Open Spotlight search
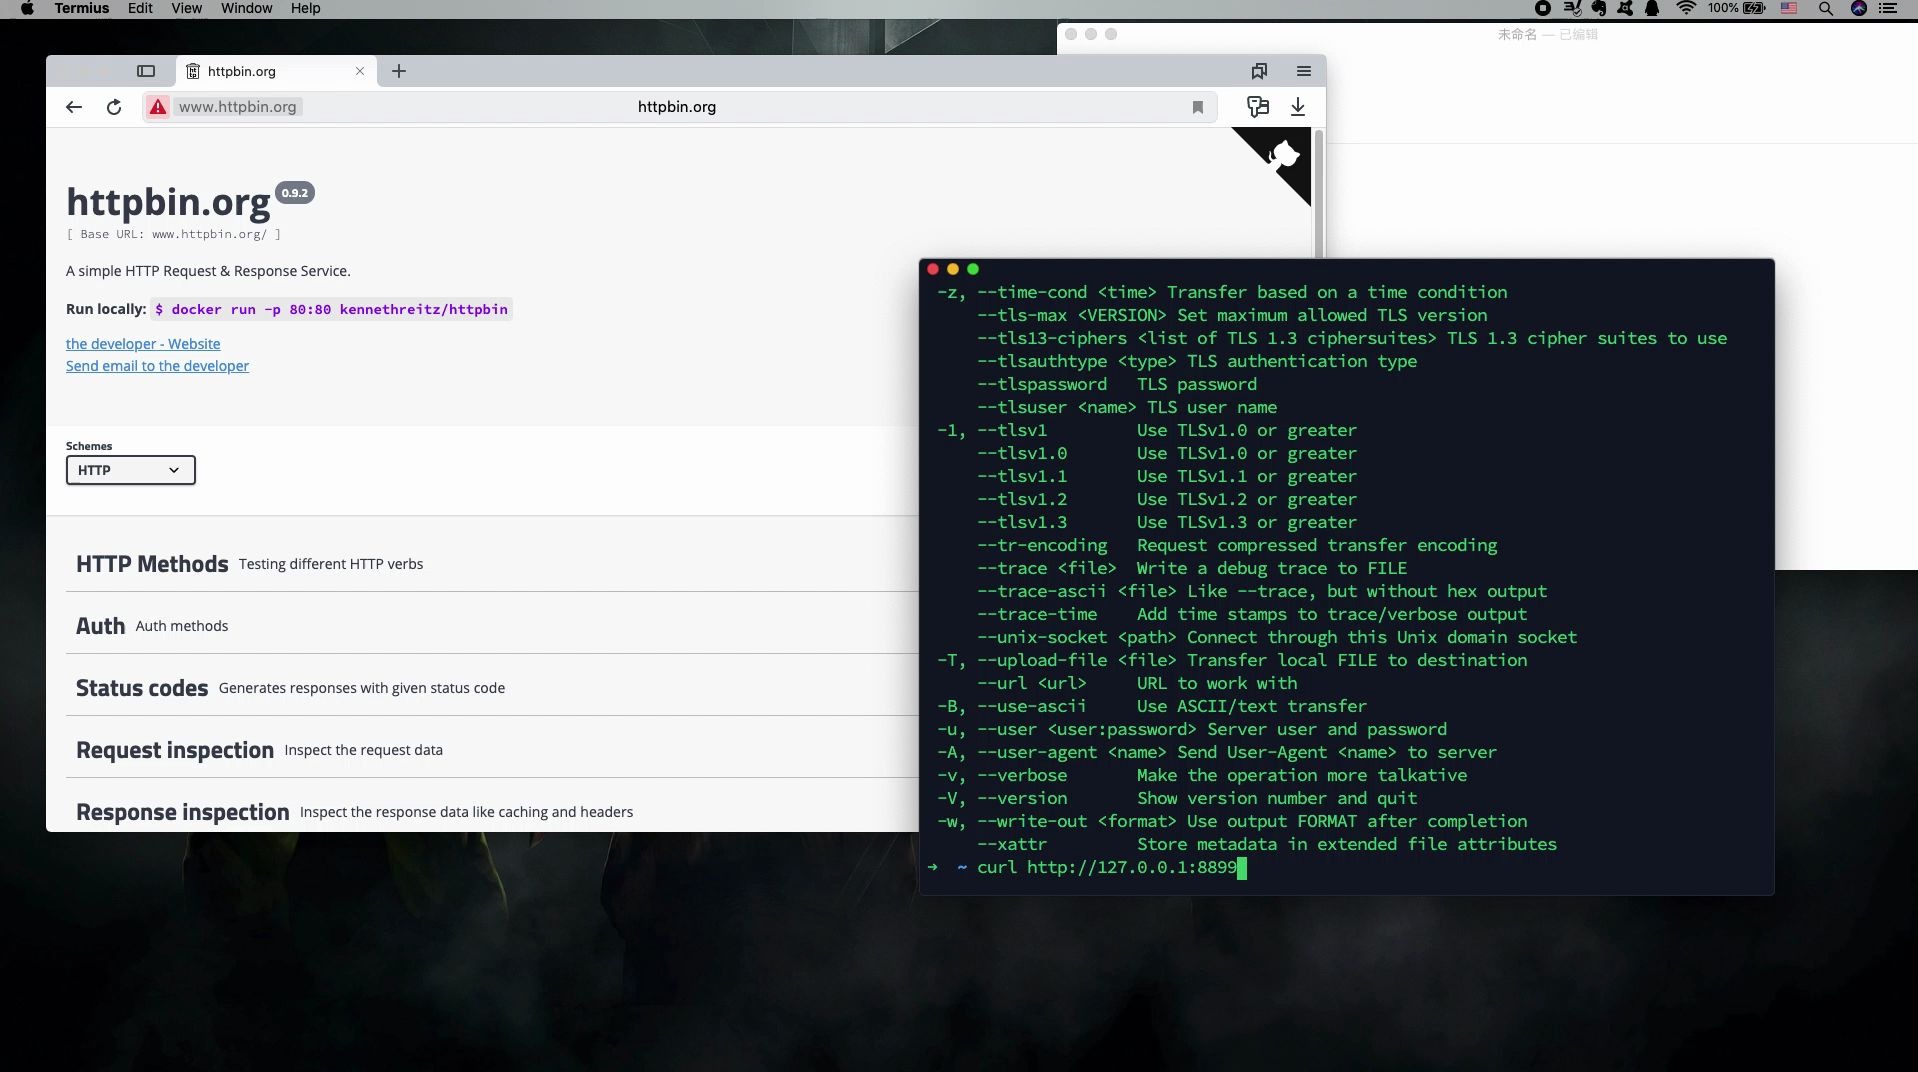The width and height of the screenshot is (1918, 1072). point(1825,8)
